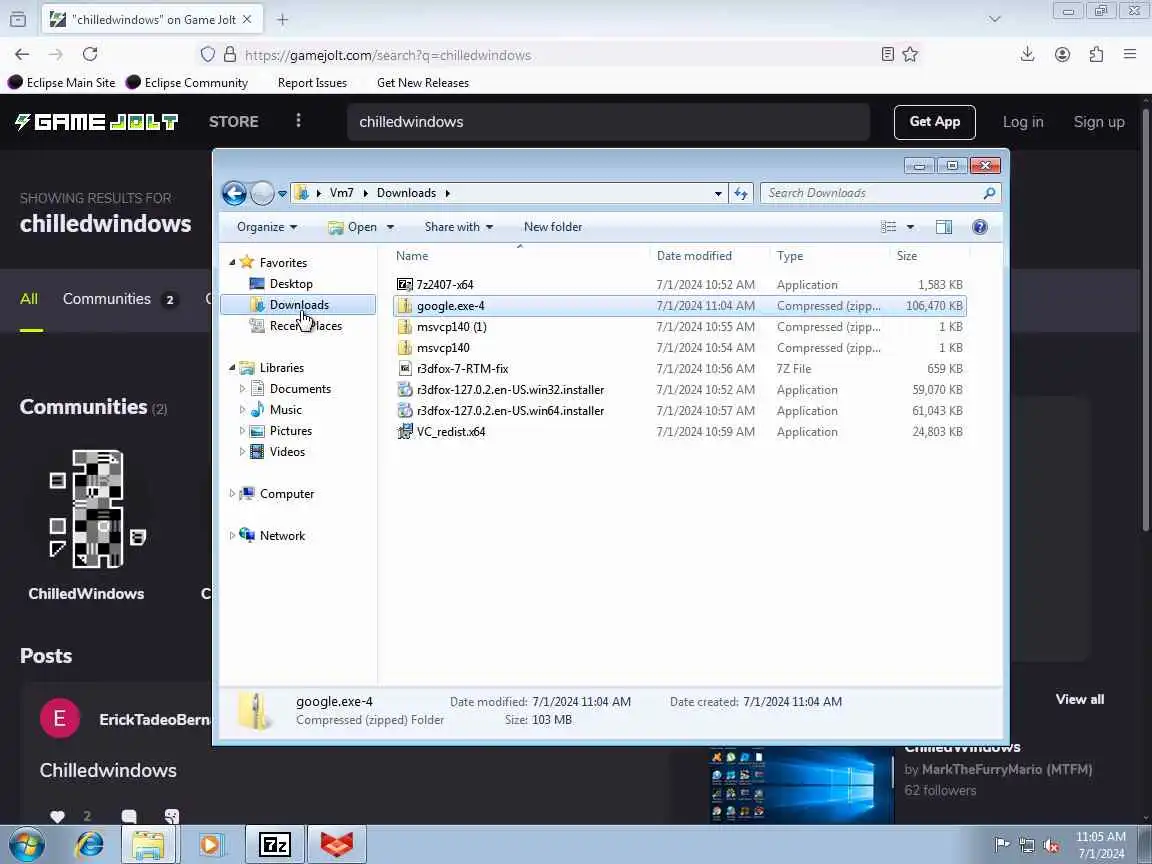This screenshot has width=1152, height=864.
Task: Open 7-Zip from the taskbar
Action: tap(275, 845)
